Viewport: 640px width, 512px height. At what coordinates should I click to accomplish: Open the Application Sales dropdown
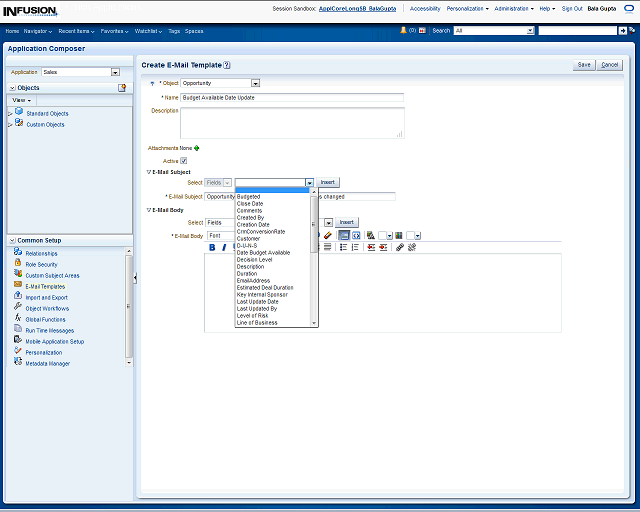[115, 72]
